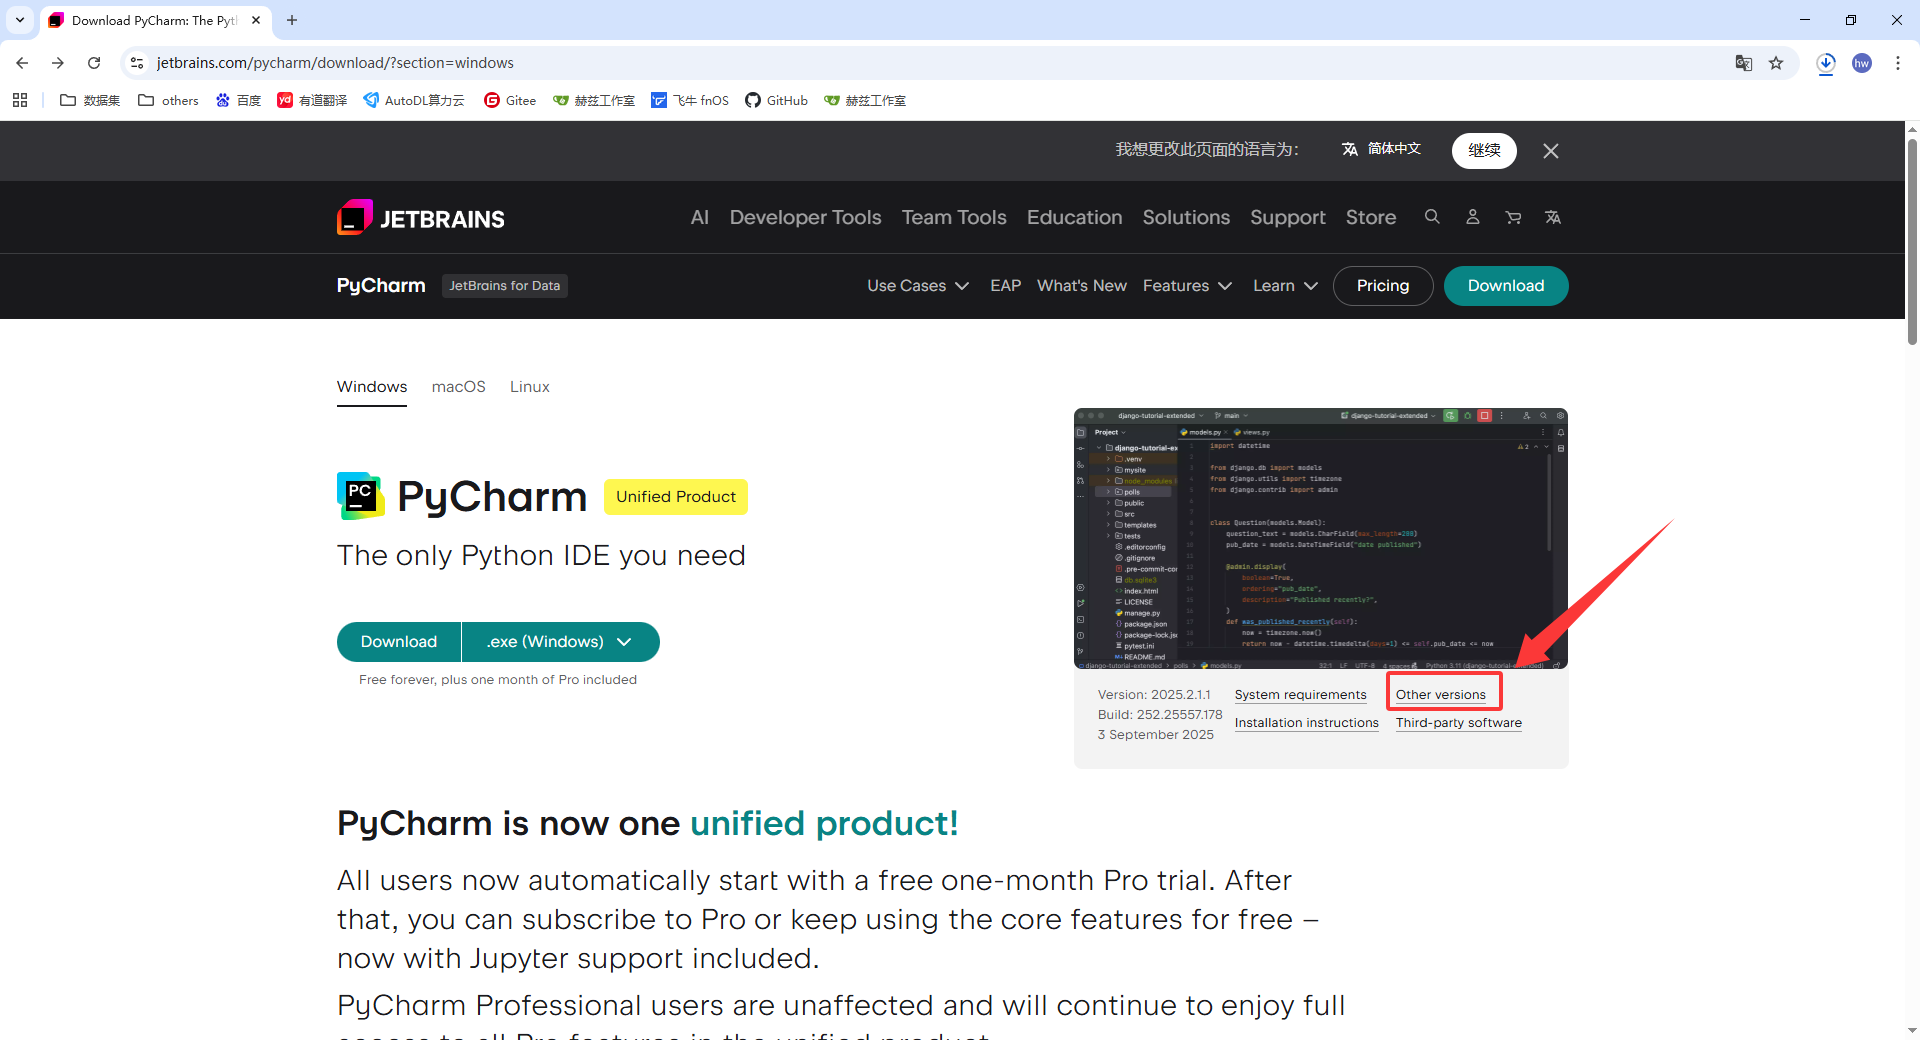Click the JetBrains for Data badge
Screen dimensions: 1920x1040
(505, 286)
